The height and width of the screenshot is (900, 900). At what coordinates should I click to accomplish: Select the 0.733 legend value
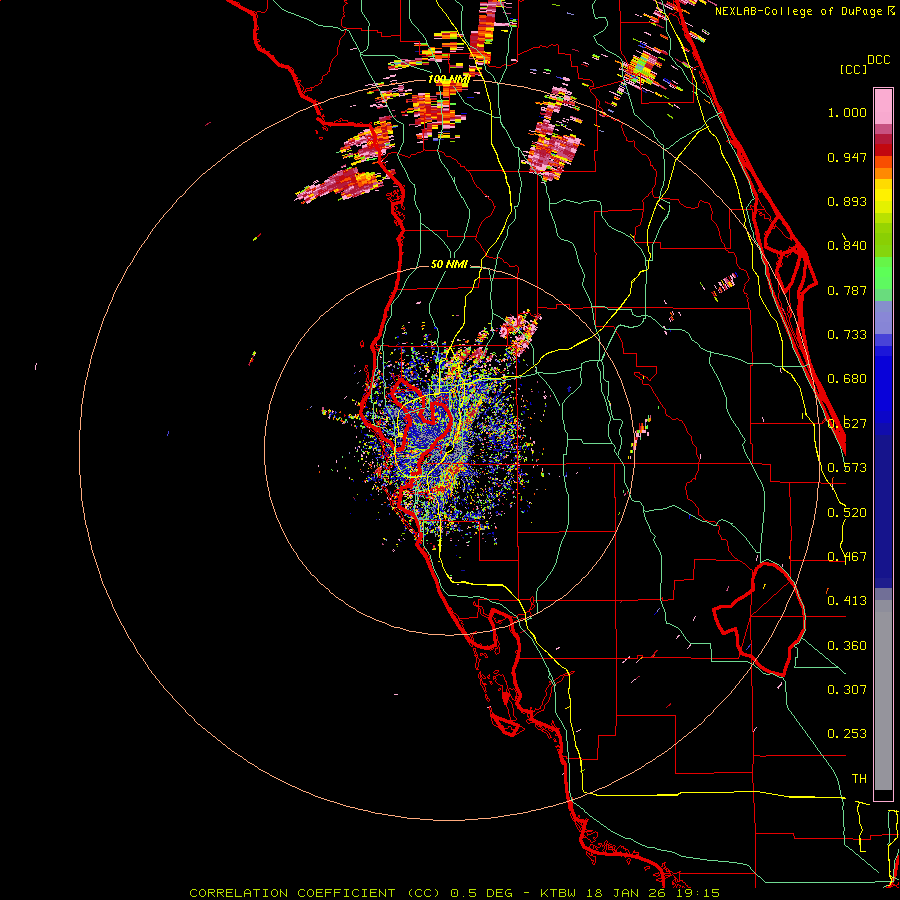click(x=847, y=335)
